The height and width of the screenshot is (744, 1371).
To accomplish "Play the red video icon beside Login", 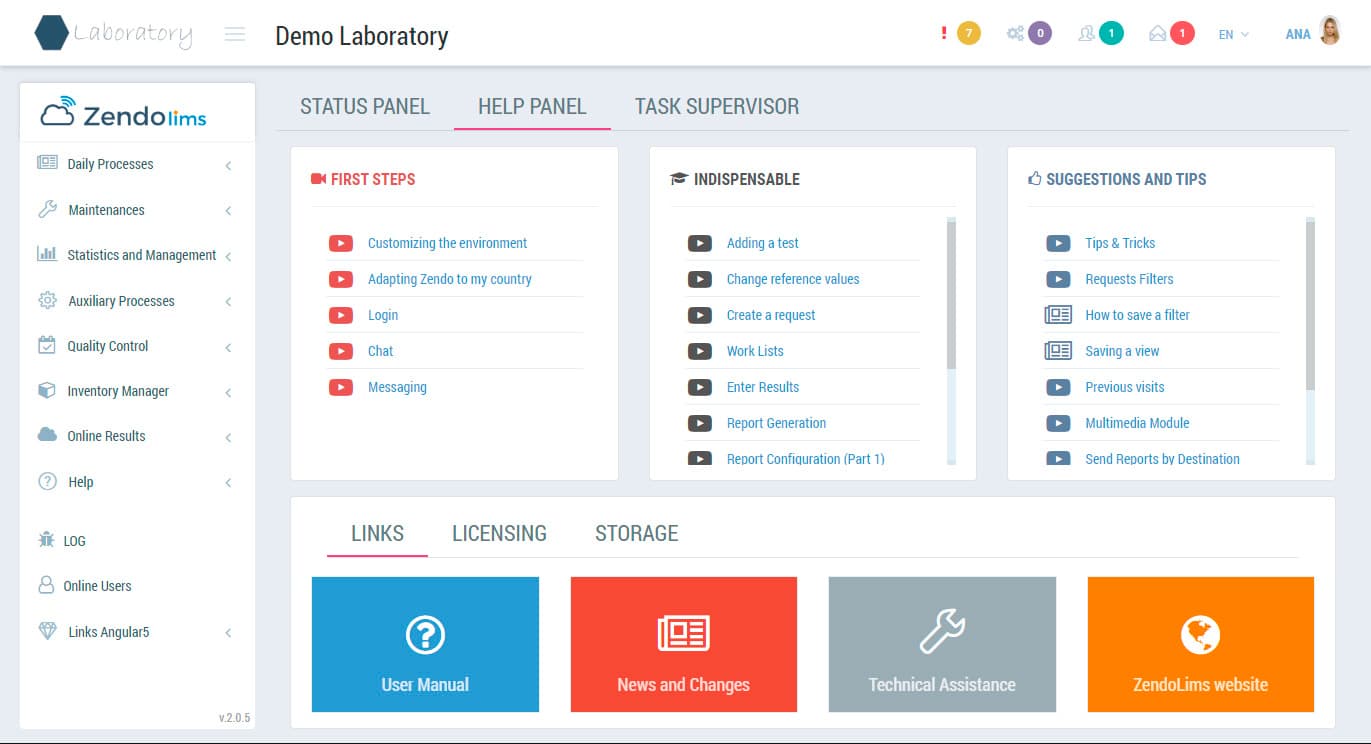I will click(x=341, y=315).
